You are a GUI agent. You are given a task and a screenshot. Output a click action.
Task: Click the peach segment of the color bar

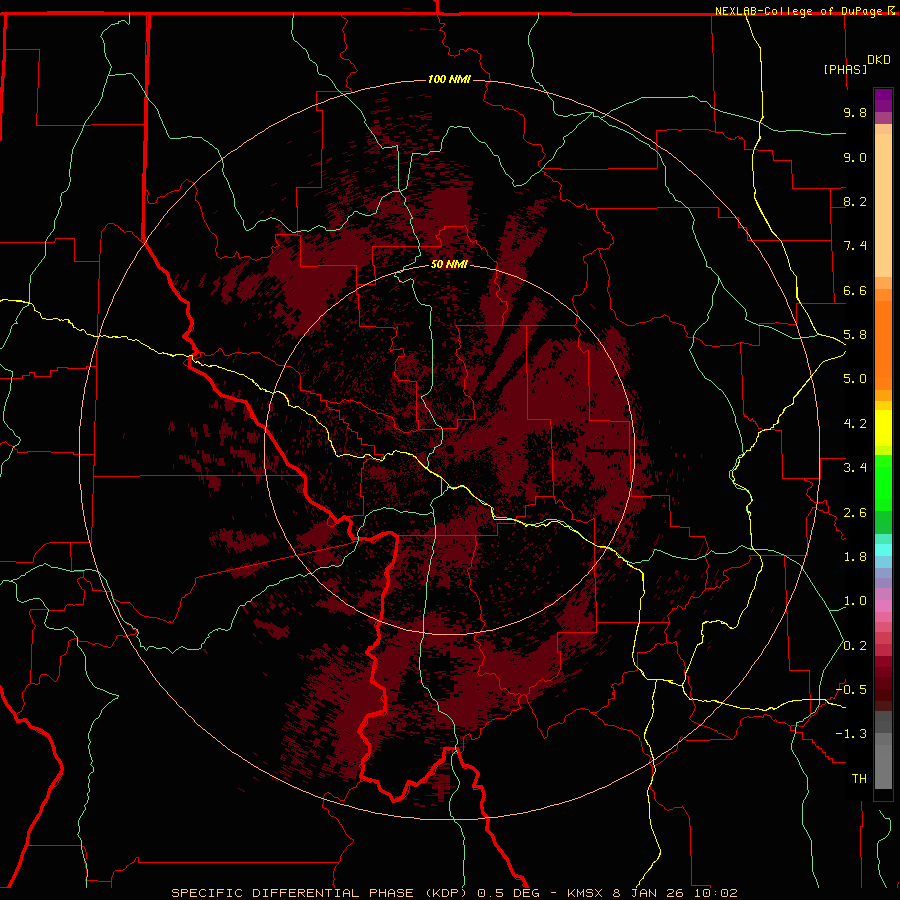883,205
